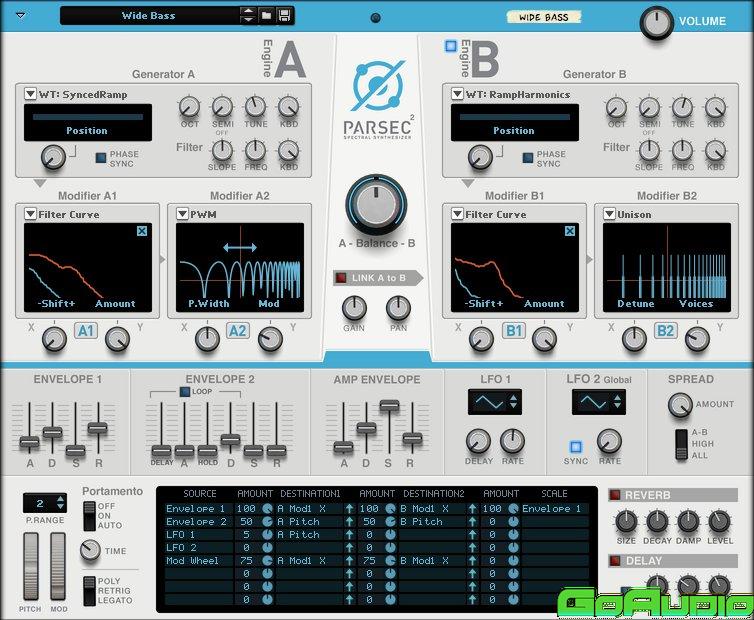Click the A2 modifier button
The height and width of the screenshot is (620, 754).
(238, 331)
